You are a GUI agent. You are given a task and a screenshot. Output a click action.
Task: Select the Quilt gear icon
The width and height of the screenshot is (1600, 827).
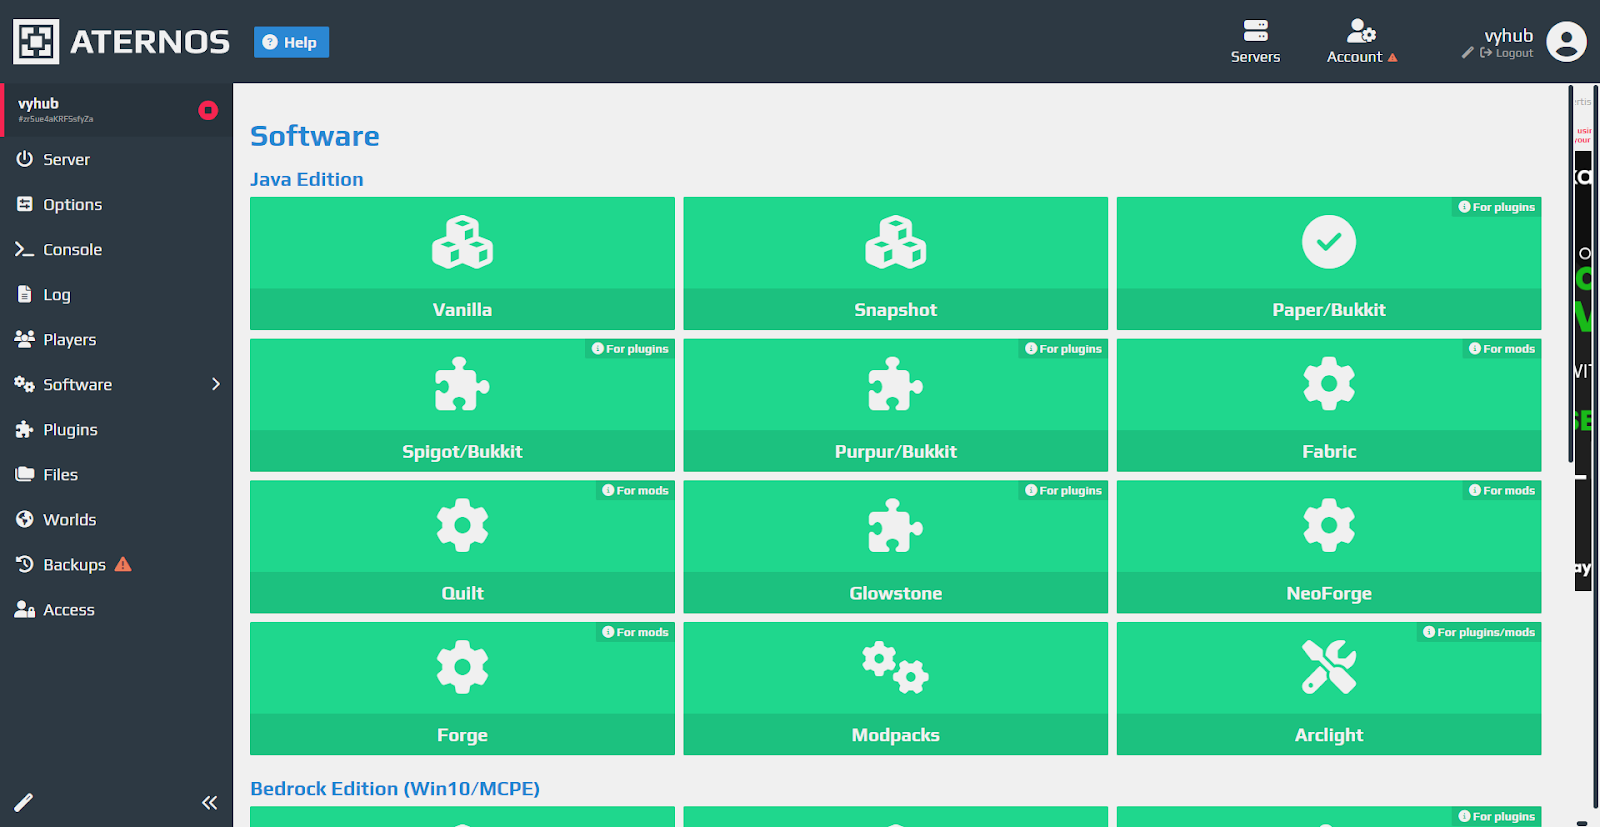[462, 526]
